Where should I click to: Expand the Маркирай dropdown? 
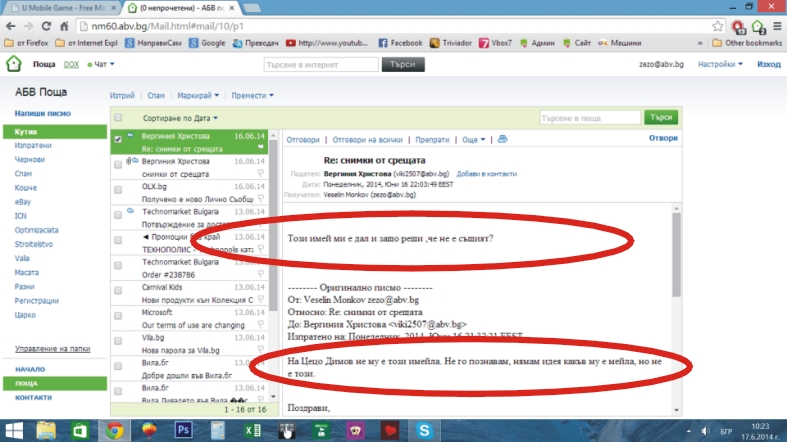coord(198,95)
